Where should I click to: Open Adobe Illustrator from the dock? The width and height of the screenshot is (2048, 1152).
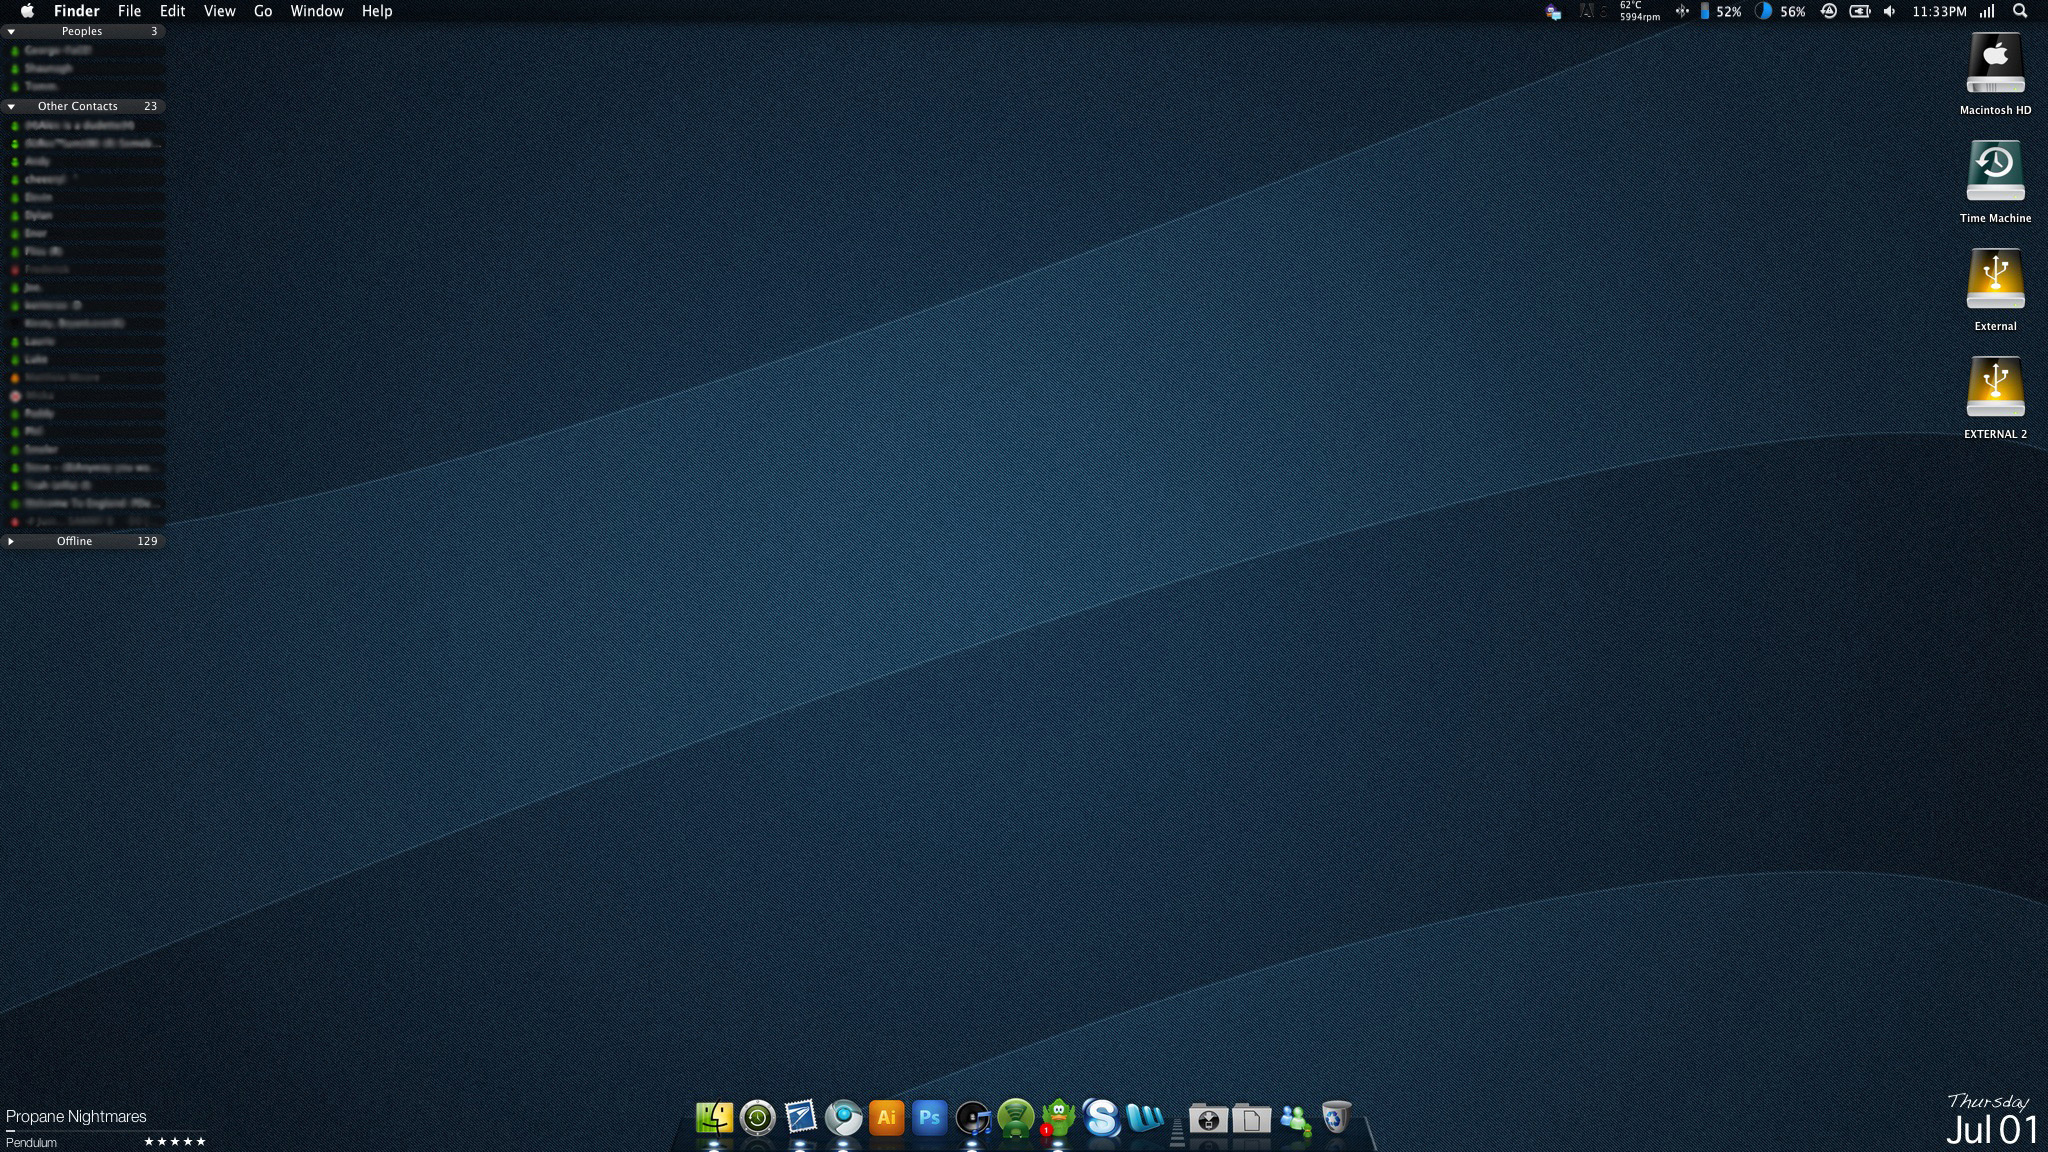[886, 1118]
